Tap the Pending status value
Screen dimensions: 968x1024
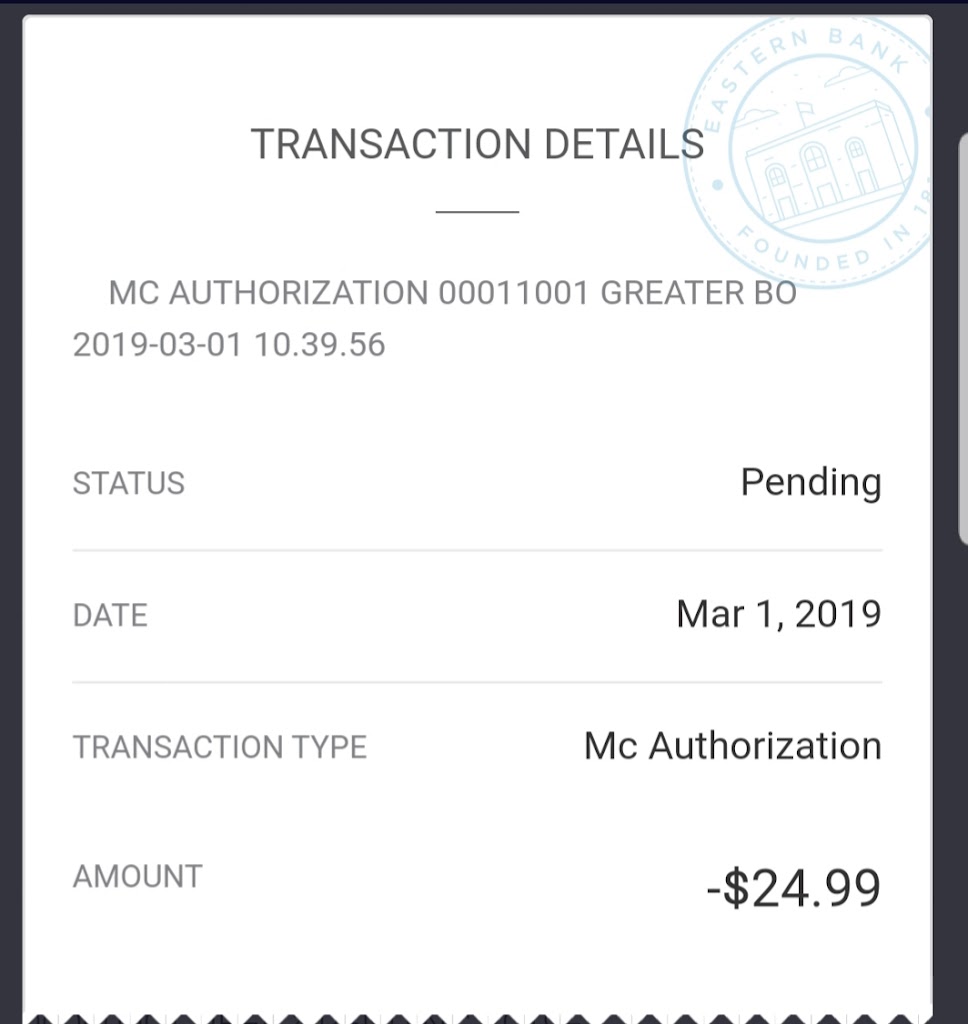point(810,482)
